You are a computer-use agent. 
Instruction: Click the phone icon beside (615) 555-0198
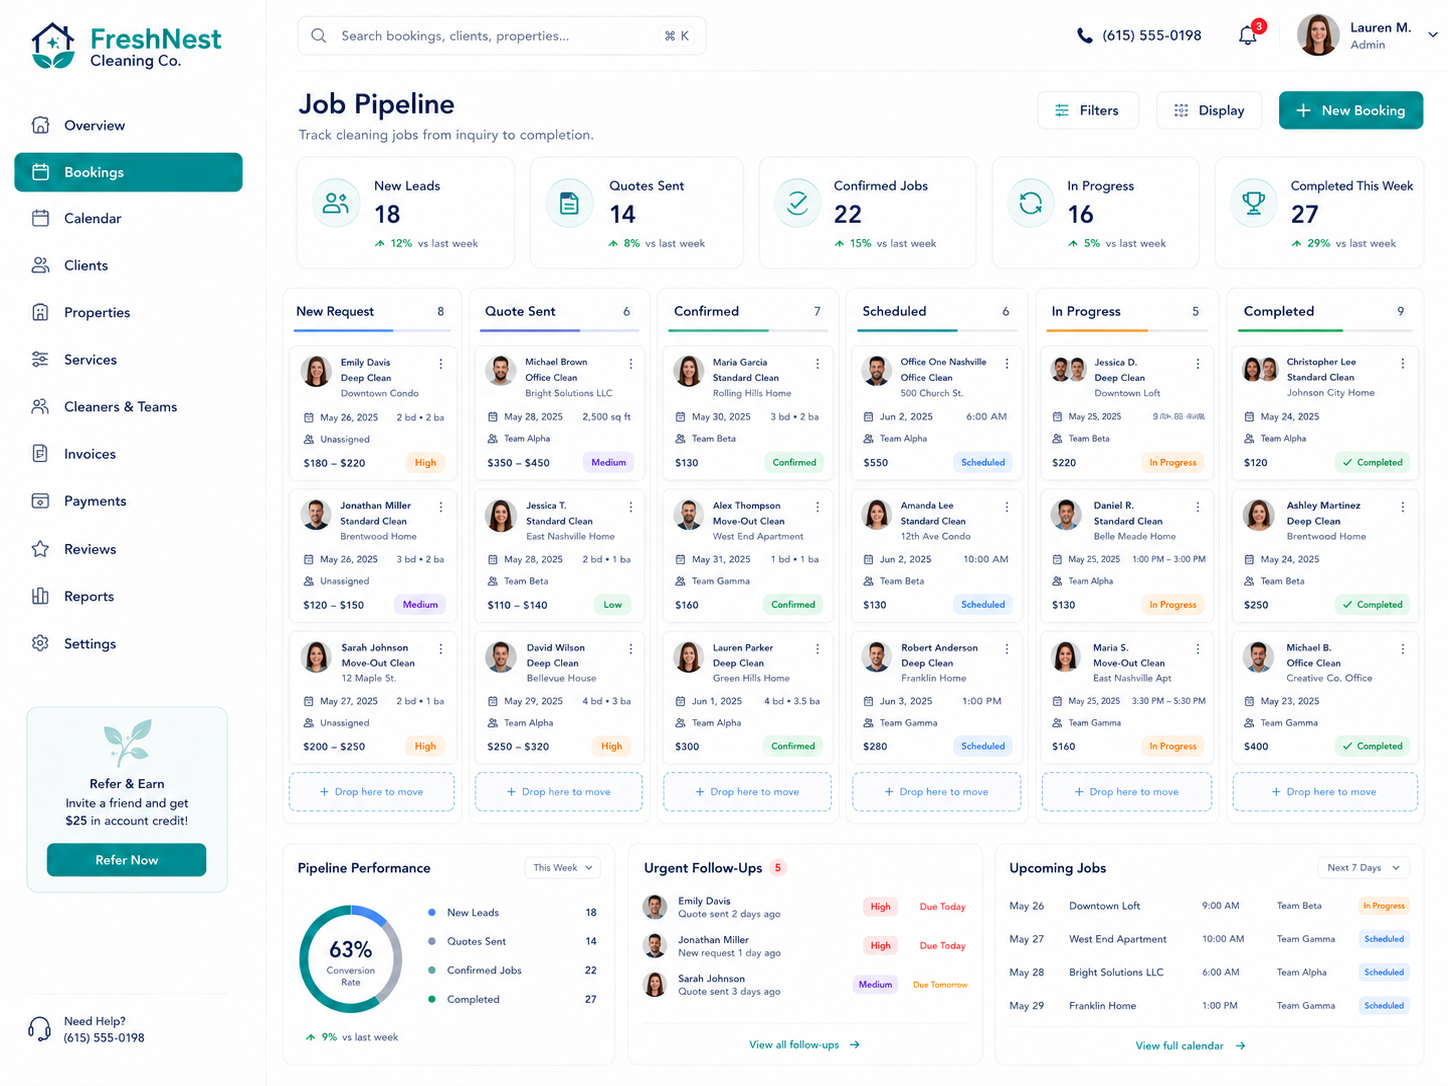[1084, 35]
